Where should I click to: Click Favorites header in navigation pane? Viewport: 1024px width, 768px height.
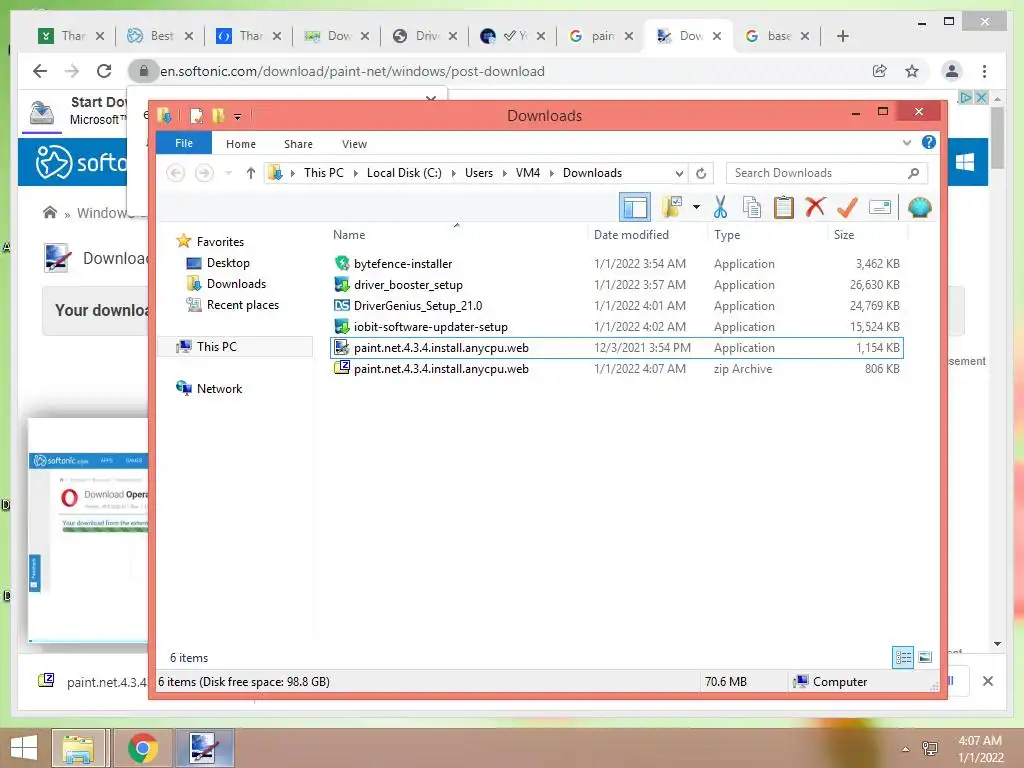coord(220,242)
